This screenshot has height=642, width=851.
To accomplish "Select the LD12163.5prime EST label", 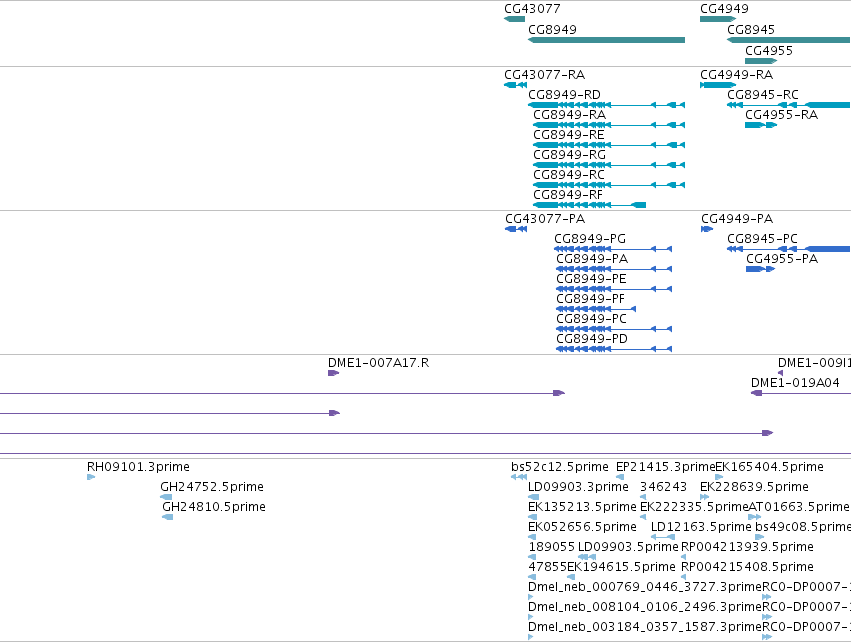I will click(701, 527).
